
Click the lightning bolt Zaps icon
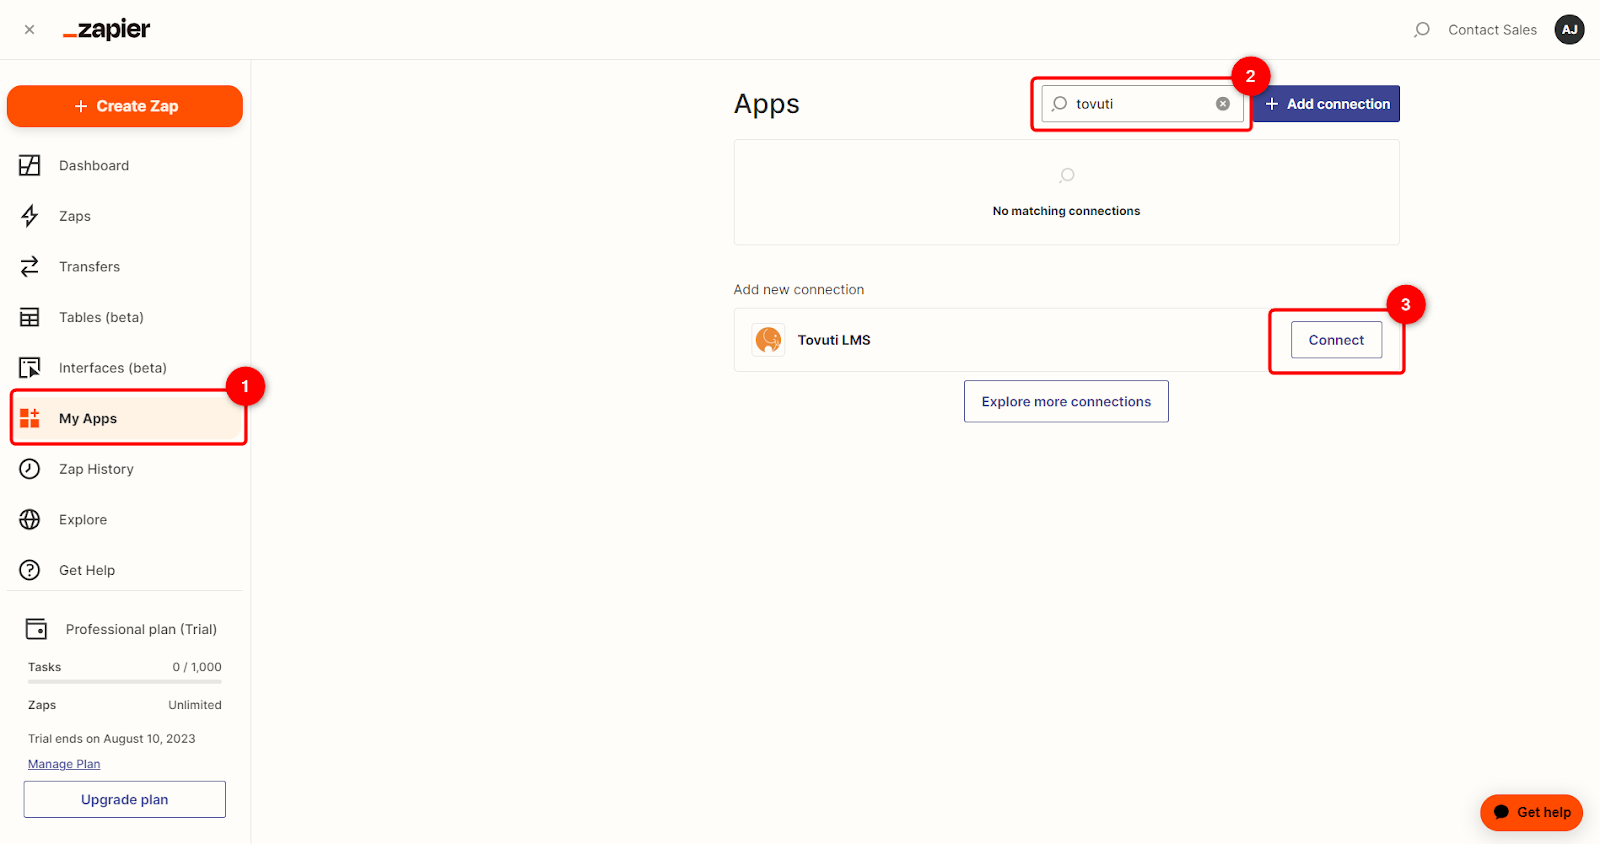tap(30, 216)
